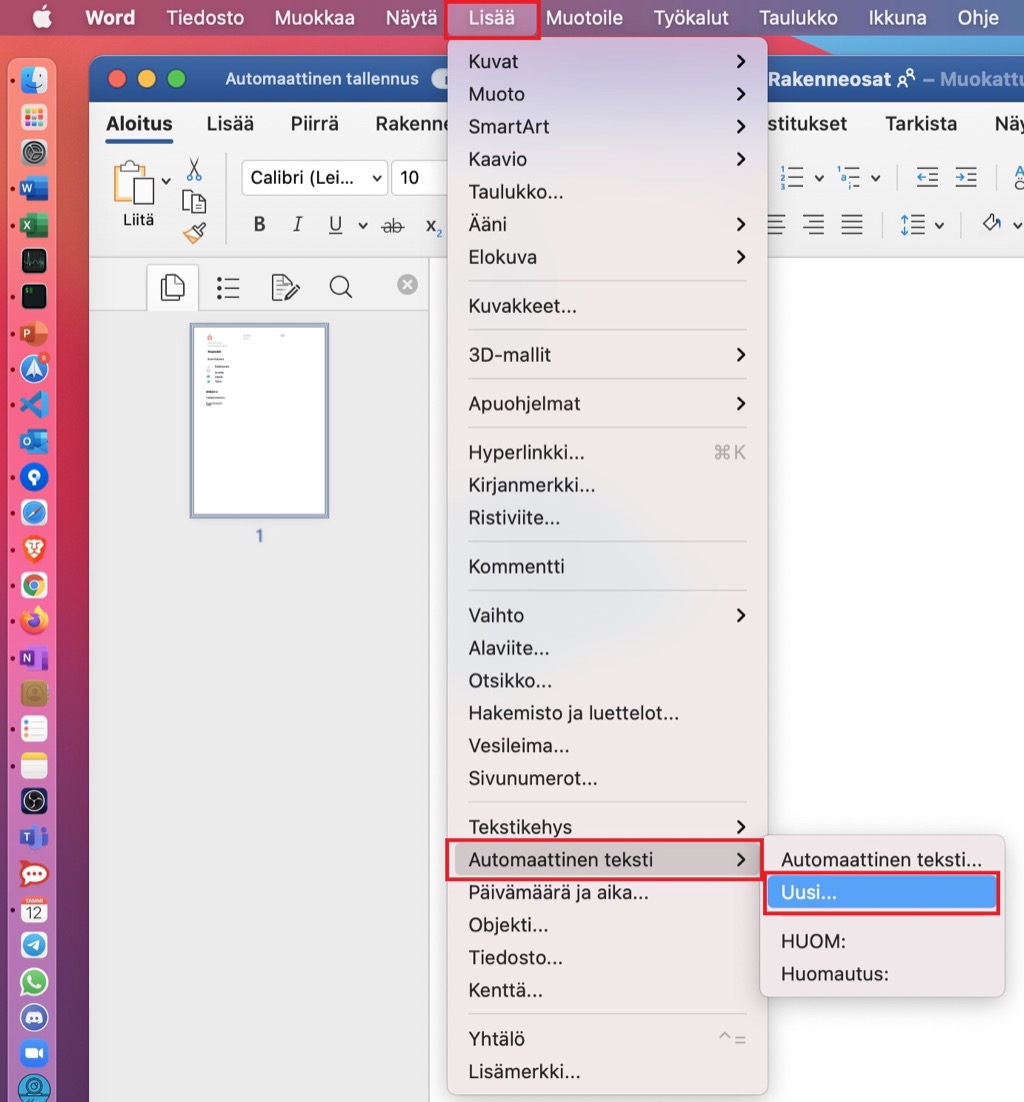This screenshot has width=1024, height=1102.
Task: Select Hyperlinkki... menu item
Action: coord(607,453)
